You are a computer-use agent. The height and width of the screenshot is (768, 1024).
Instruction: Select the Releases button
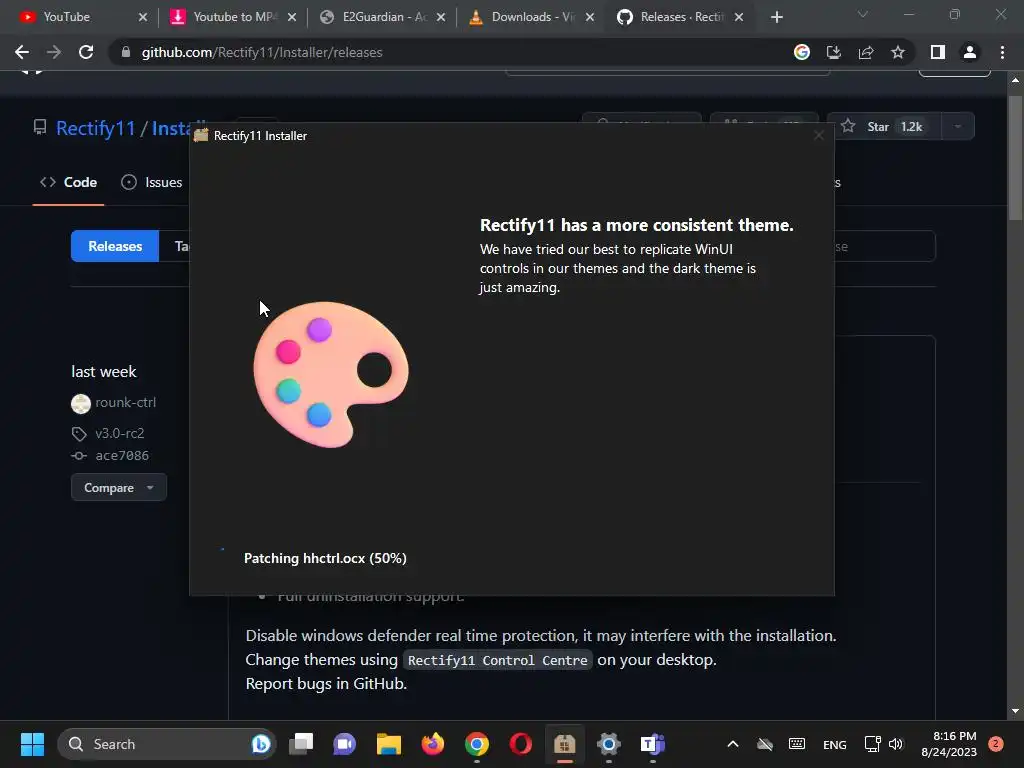pos(115,246)
